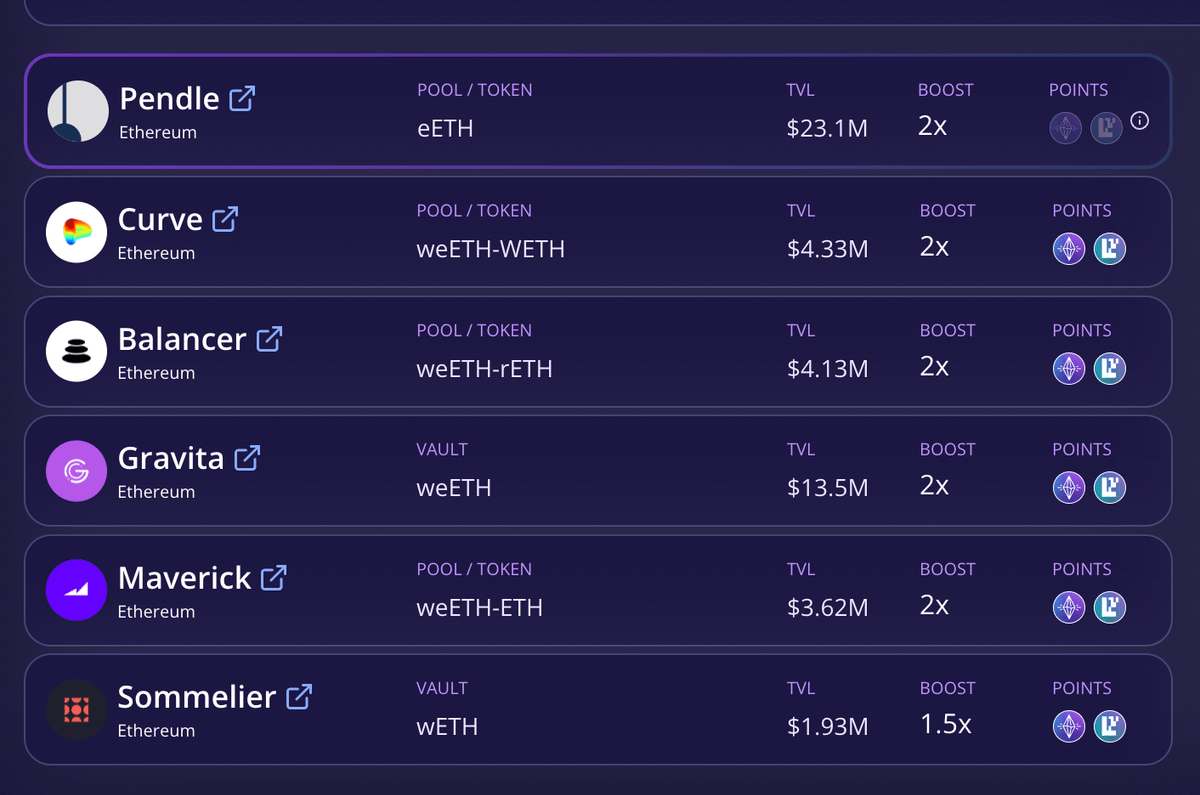Open the Curve external link icon
The image size is (1200, 795).
coord(225,219)
